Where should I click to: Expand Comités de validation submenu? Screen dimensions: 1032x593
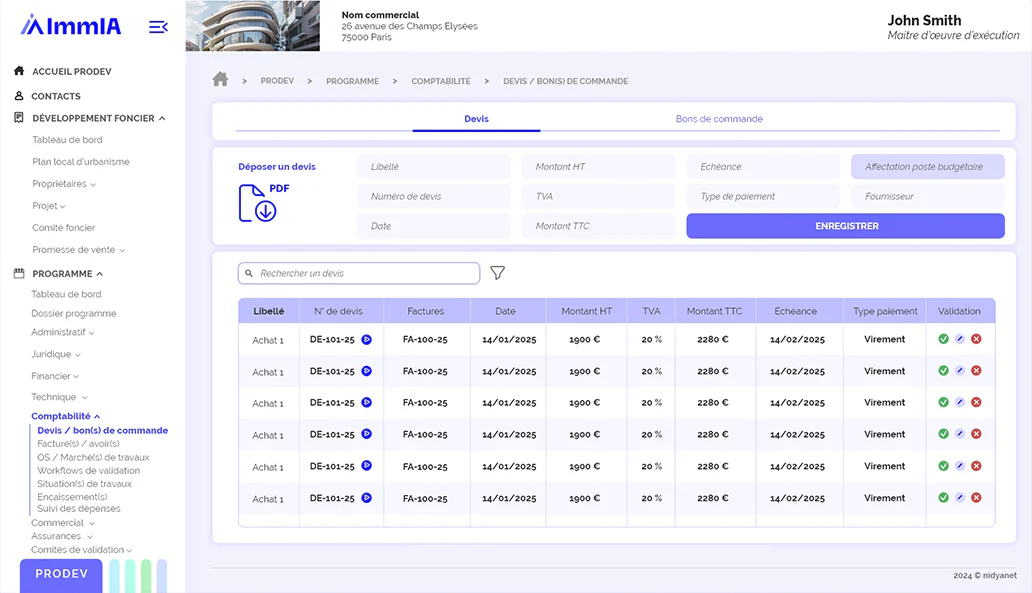[x=129, y=550]
